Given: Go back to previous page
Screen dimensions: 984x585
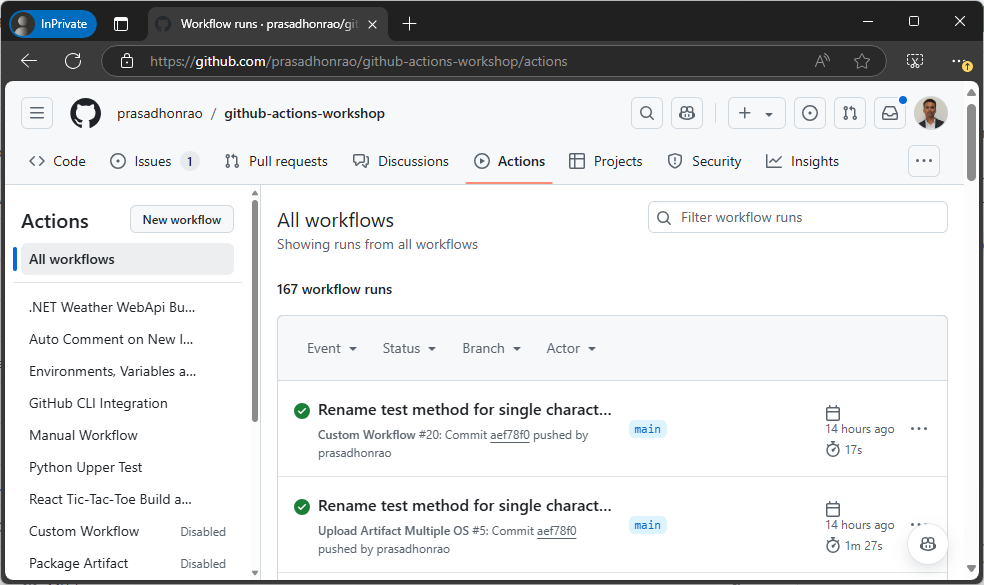Looking at the screenshot, I should tap(29, 61).
